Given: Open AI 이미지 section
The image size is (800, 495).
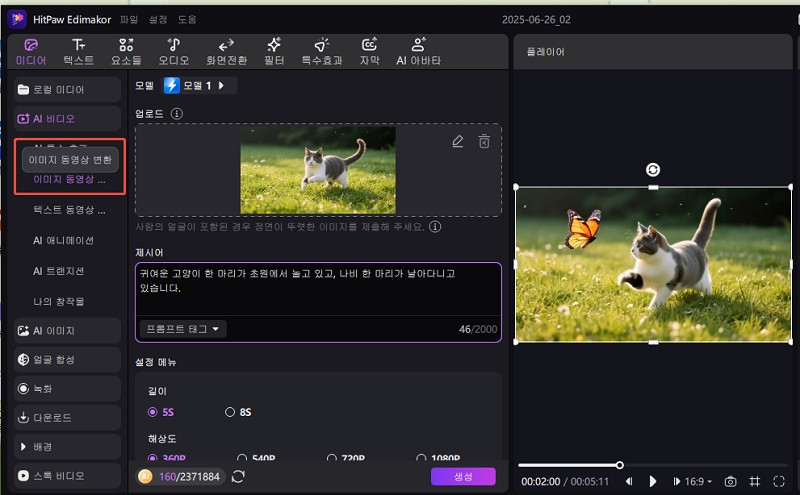Looking at the screenshot, I should coord(67,331).
